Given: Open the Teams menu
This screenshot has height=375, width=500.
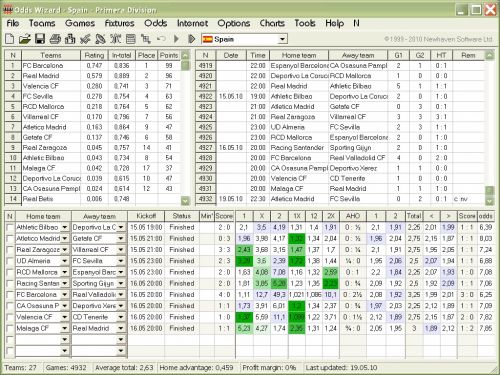Looking at the screenshot, I should pos(42,23).
